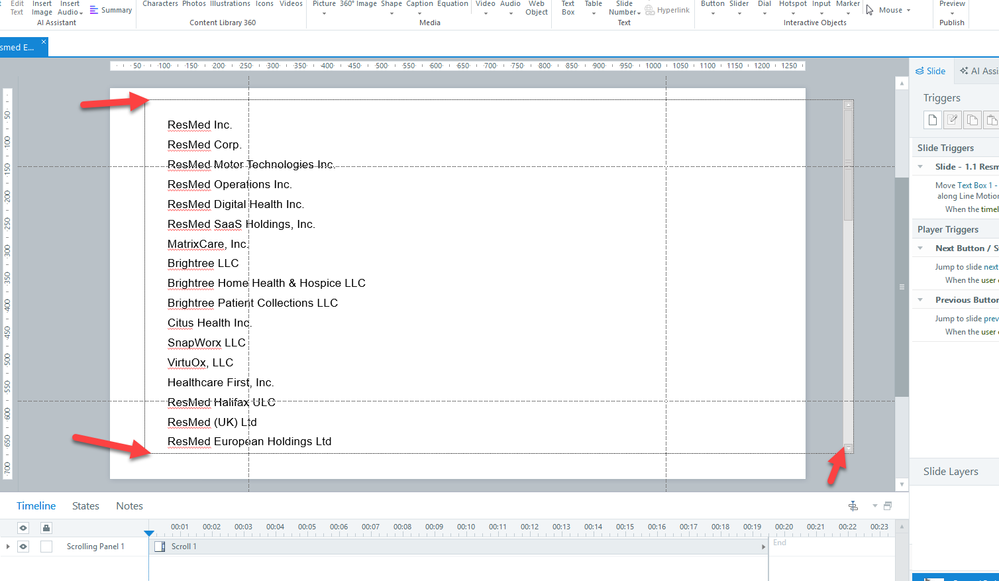999x581 pixels.
Task: Insert a 360° Image
Action: 358,4
